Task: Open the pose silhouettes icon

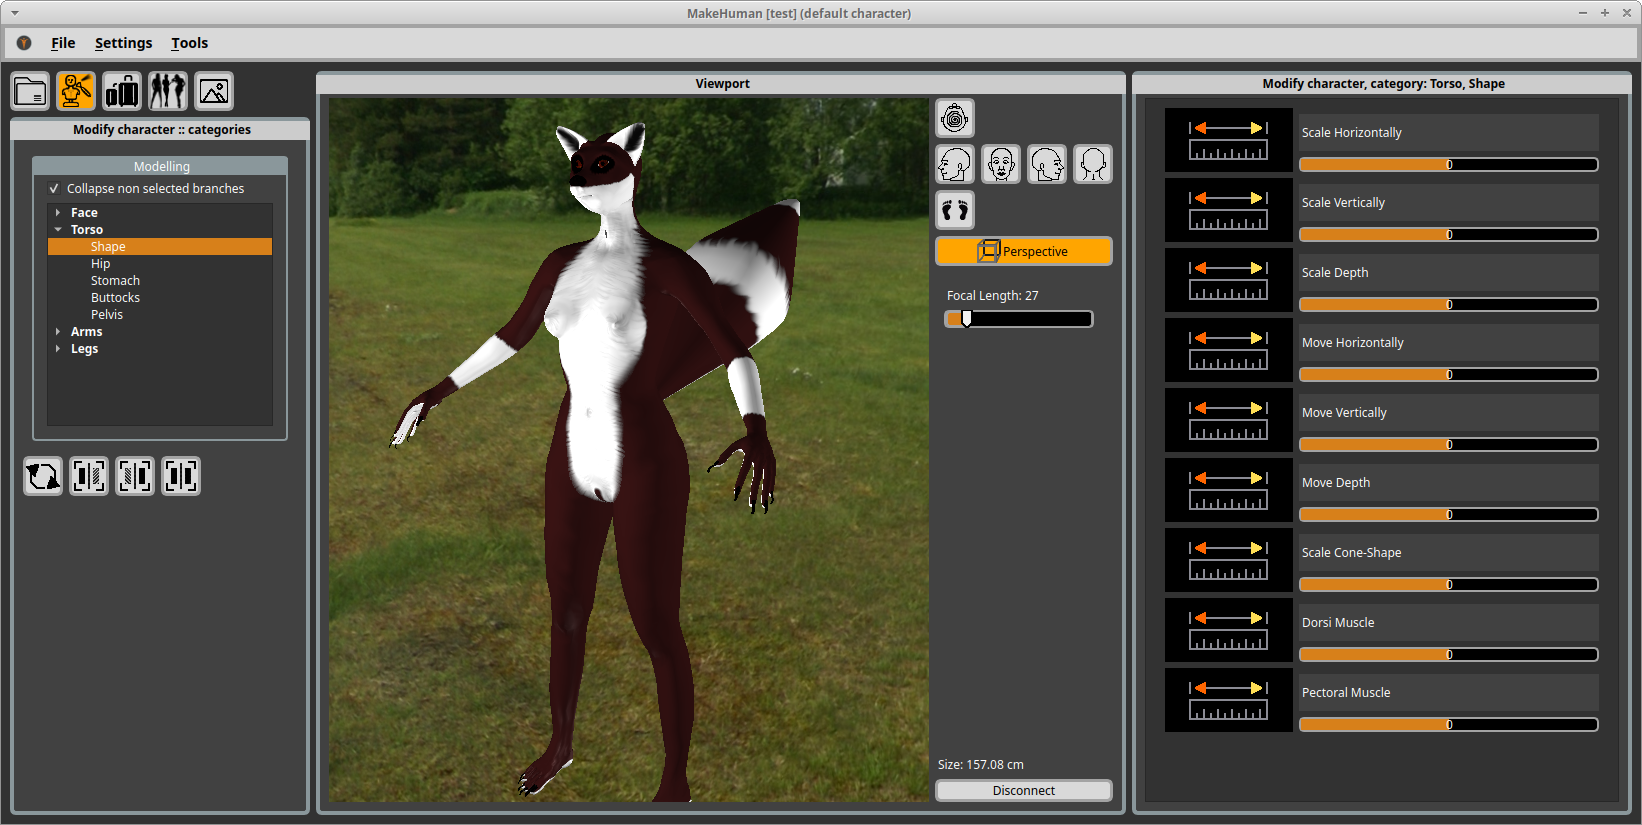Action: click(x=168, y=91)
